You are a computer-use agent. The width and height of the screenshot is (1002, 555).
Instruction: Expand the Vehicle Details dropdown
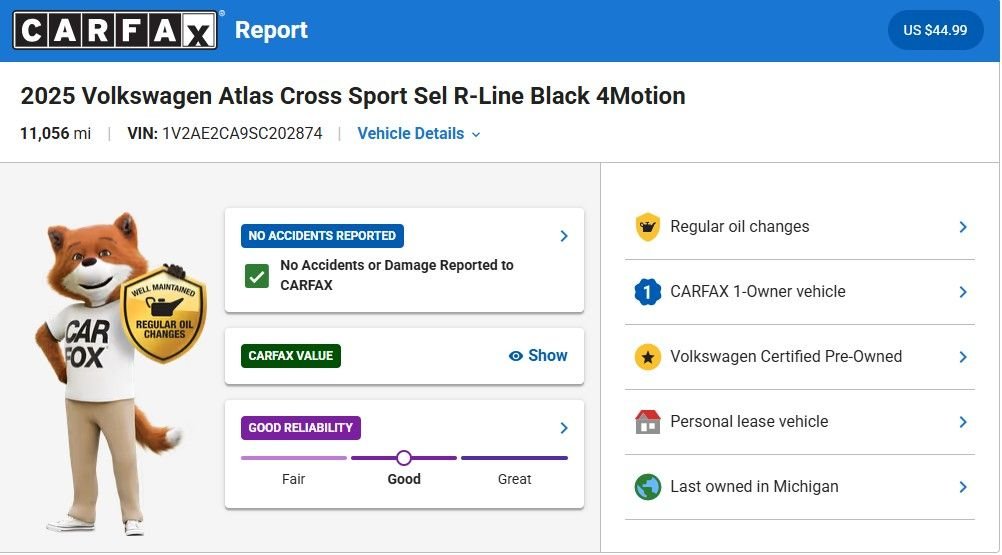click(419, 134)
